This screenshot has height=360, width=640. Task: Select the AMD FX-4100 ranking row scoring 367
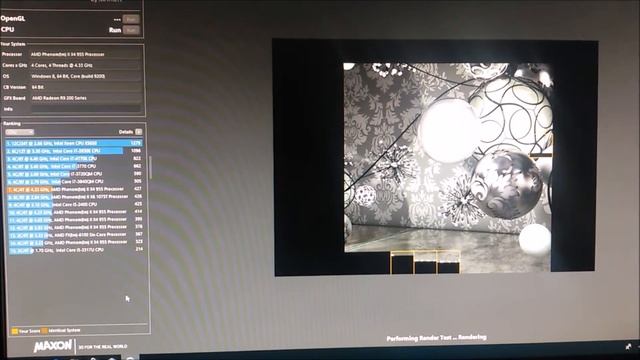point(75,235)
